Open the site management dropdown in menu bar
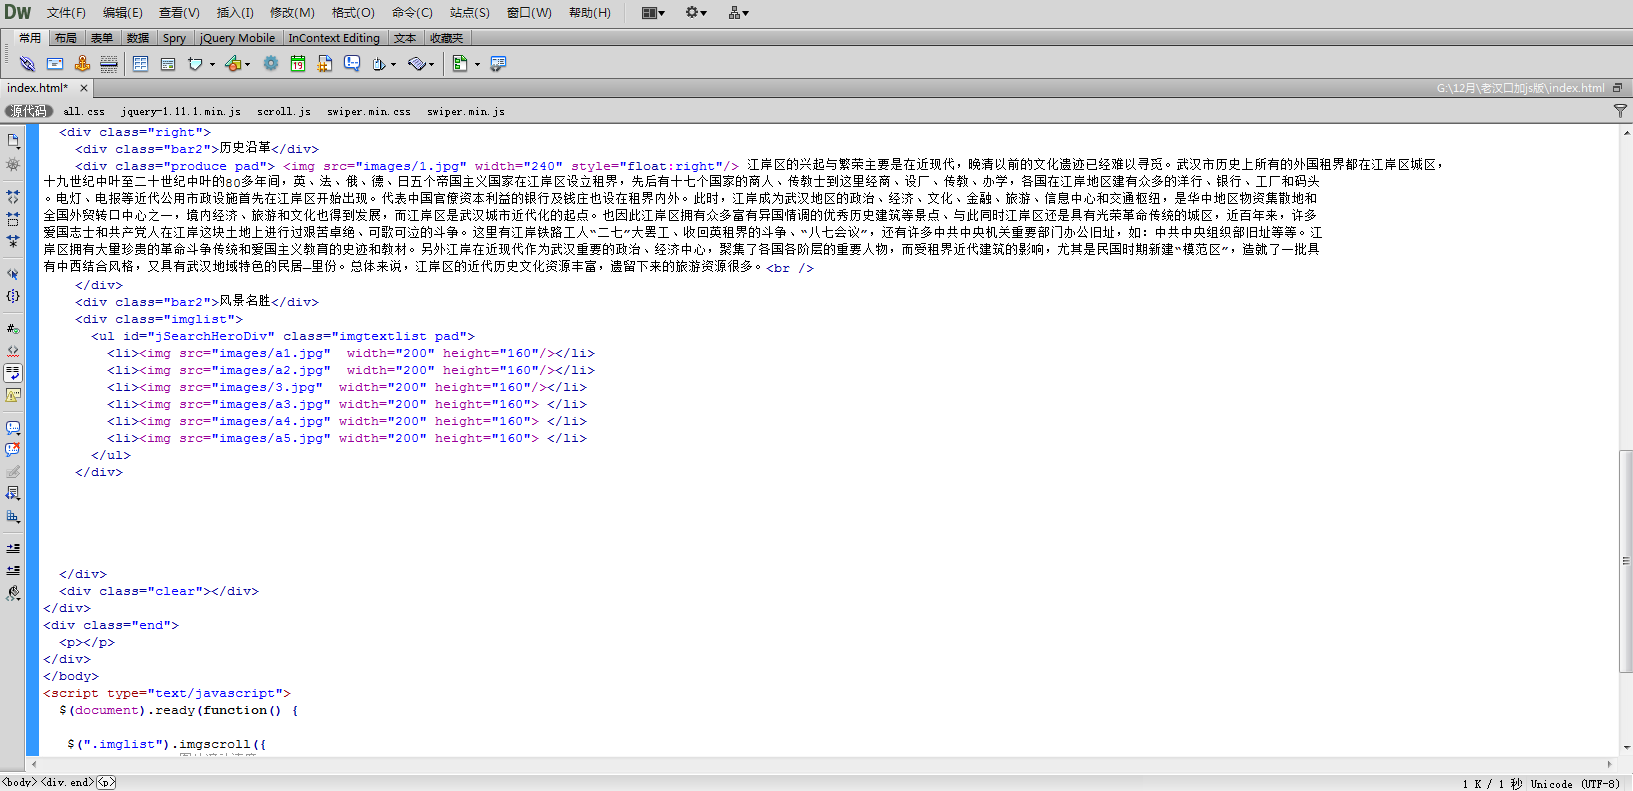The image size is (1633, 791). pos(739,13)
